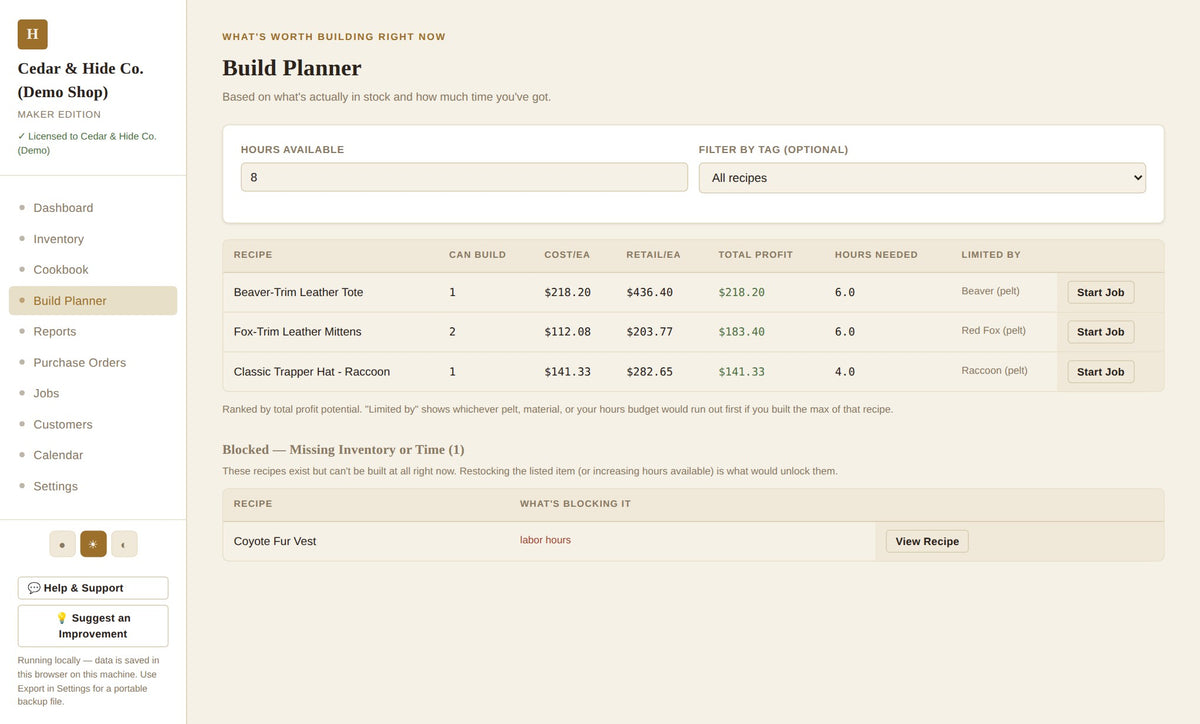Switch to the sun light theme
Screen dimensions: 1200x724
click(93, 544)
